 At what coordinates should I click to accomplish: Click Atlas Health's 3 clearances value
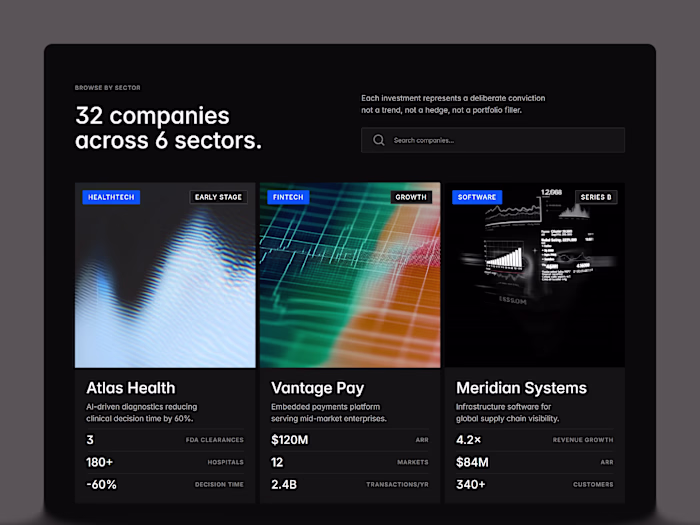pyautogui.click(x=90, y=440)
